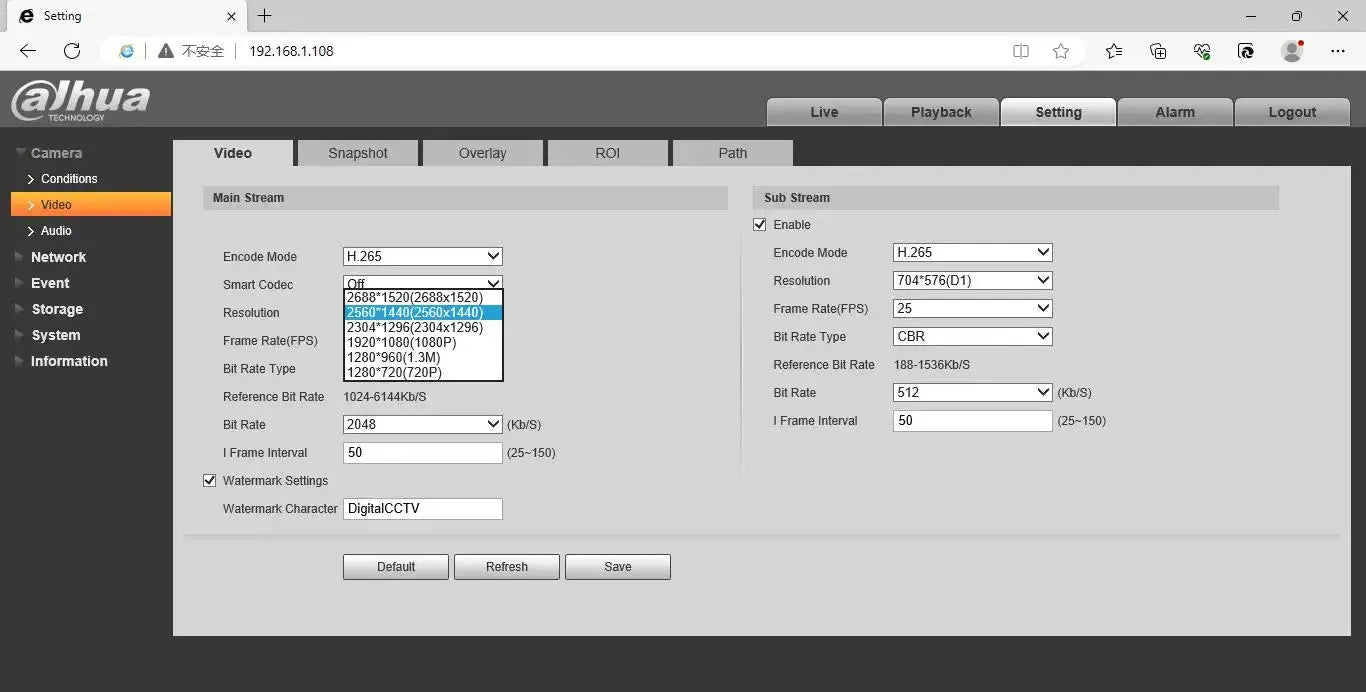Click the Watermark Character field
This screenshot has height=692, width=1366.
pos(423,509)
